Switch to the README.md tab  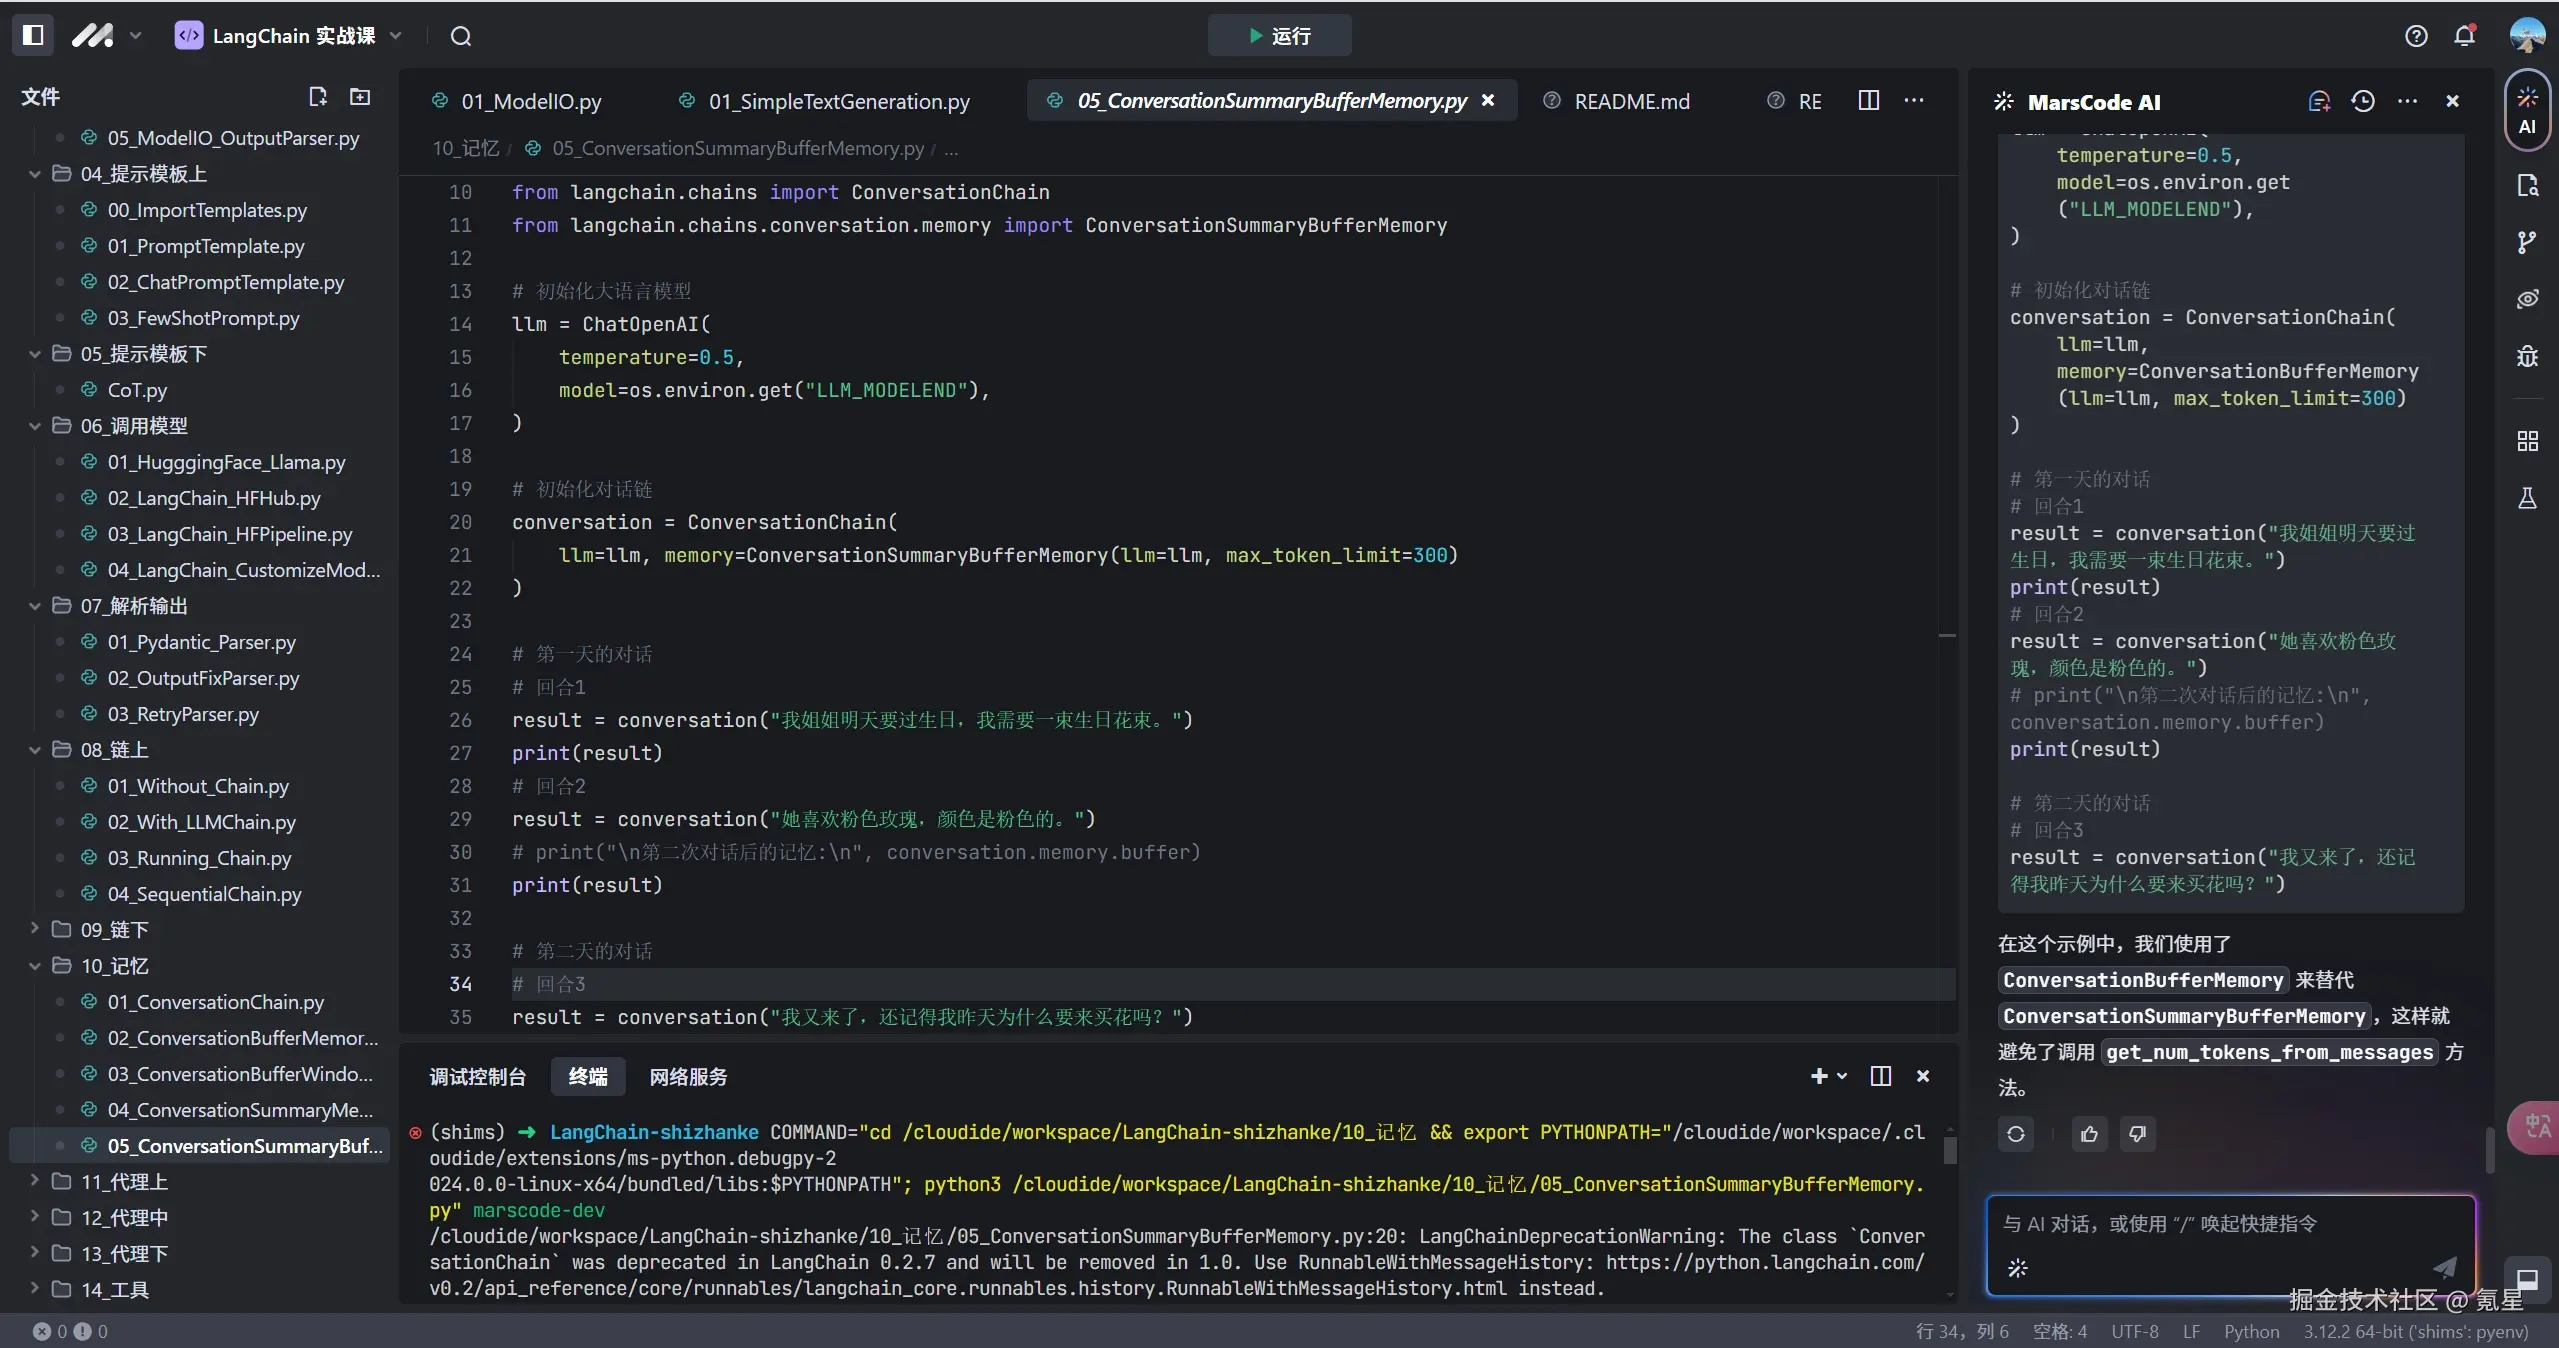1631,101
